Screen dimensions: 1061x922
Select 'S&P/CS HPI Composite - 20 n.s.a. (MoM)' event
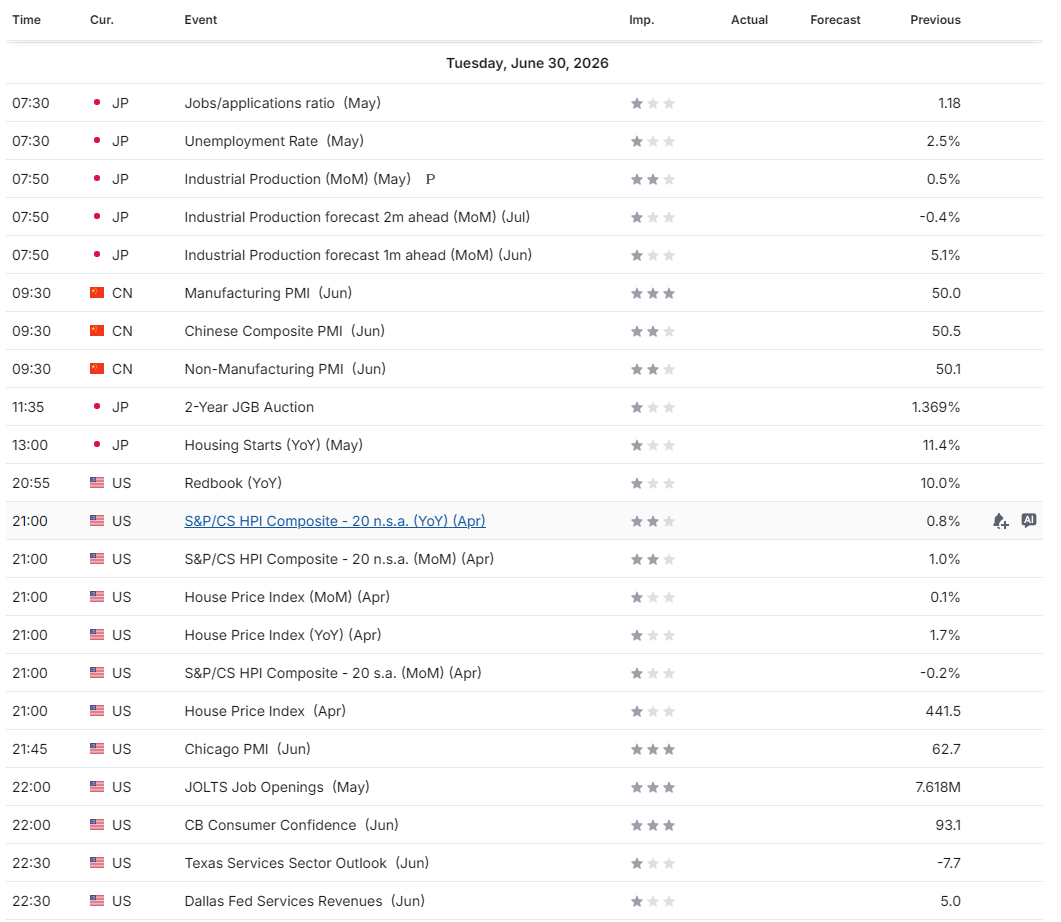[339, 559]
